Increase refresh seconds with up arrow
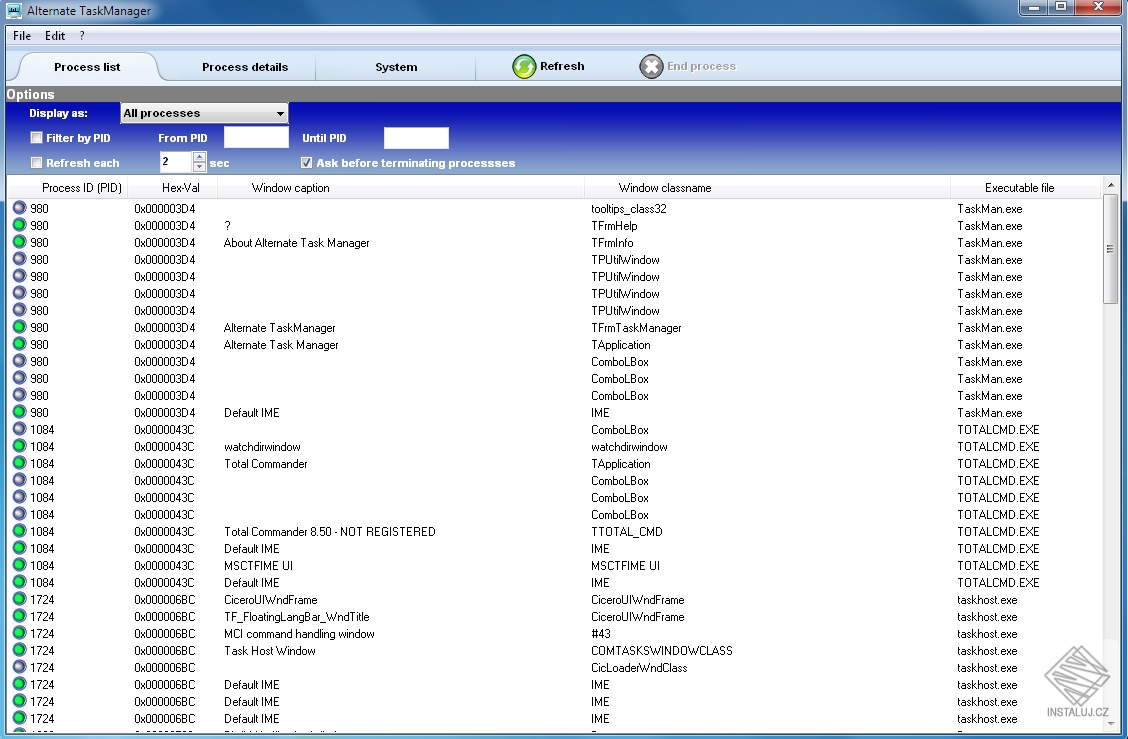 tap(199, 157)
